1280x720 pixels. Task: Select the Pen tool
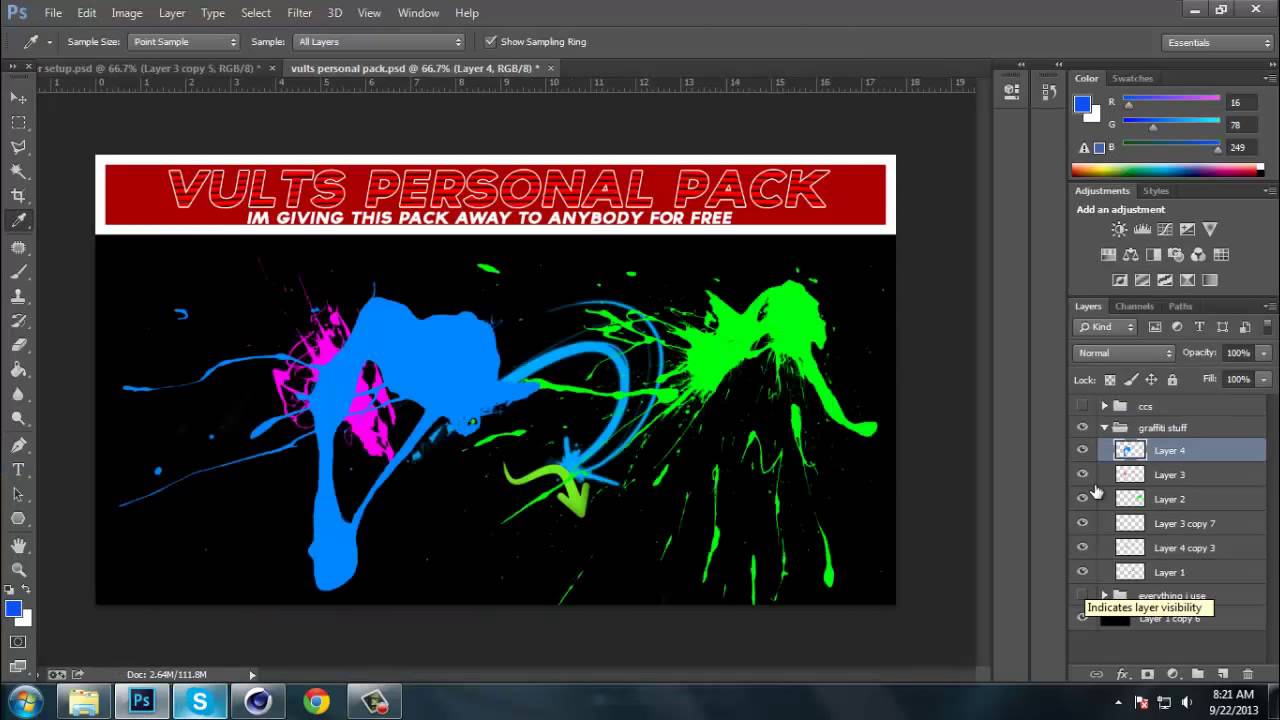(x=18, y=445)
